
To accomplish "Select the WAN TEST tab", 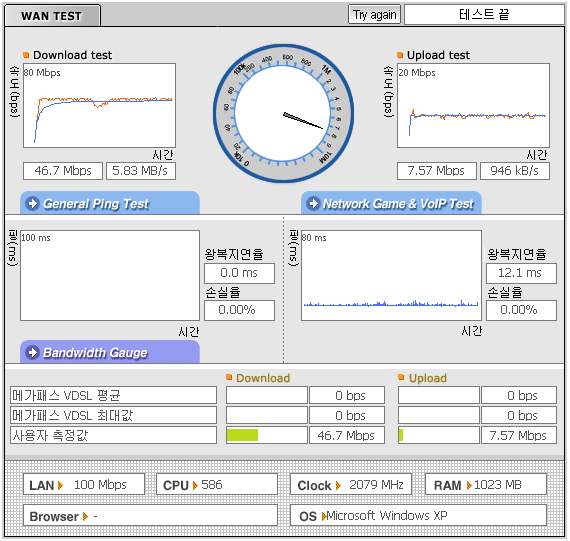I will click(52, 16).
